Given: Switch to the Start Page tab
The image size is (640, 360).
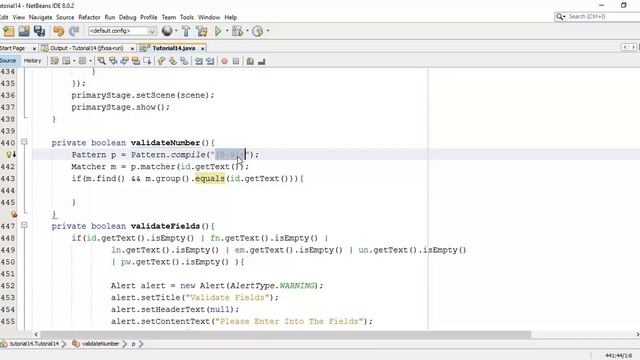Looking at the screenshot, I should 12,48.
